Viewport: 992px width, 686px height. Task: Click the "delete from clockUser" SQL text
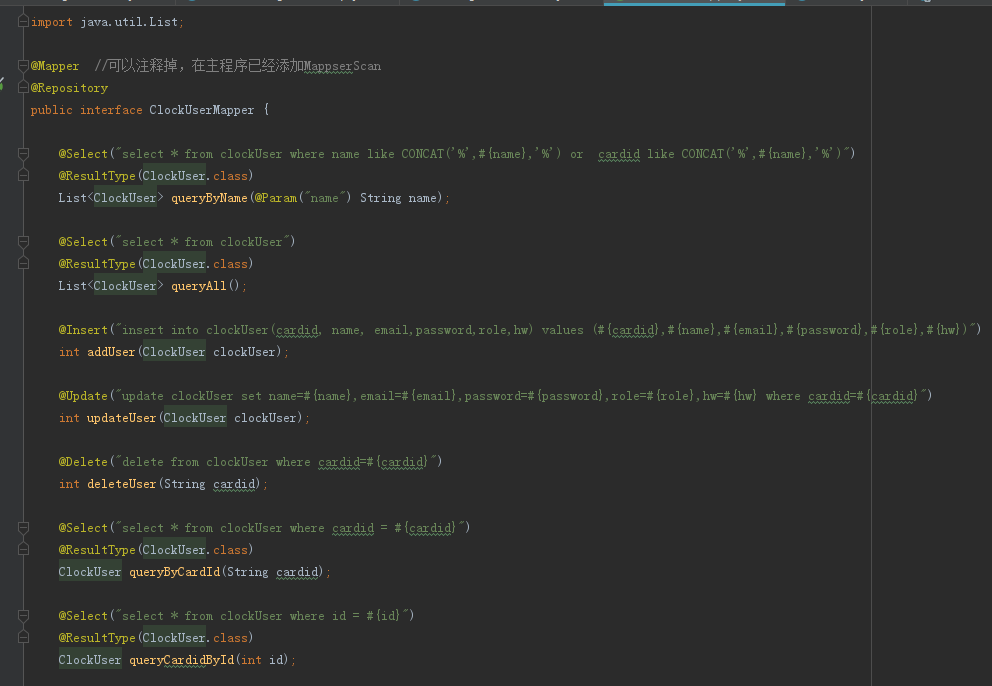(x=195, y=462)
